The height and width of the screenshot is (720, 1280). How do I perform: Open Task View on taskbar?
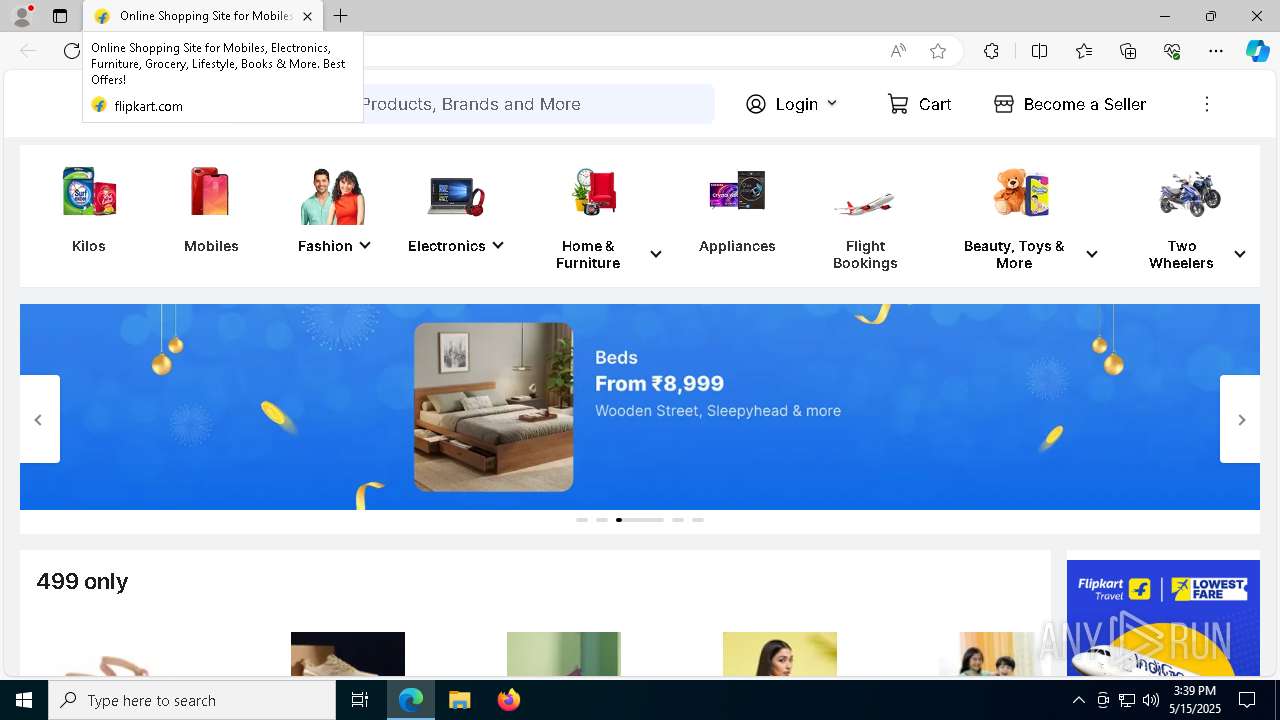(x=360, y=700)
